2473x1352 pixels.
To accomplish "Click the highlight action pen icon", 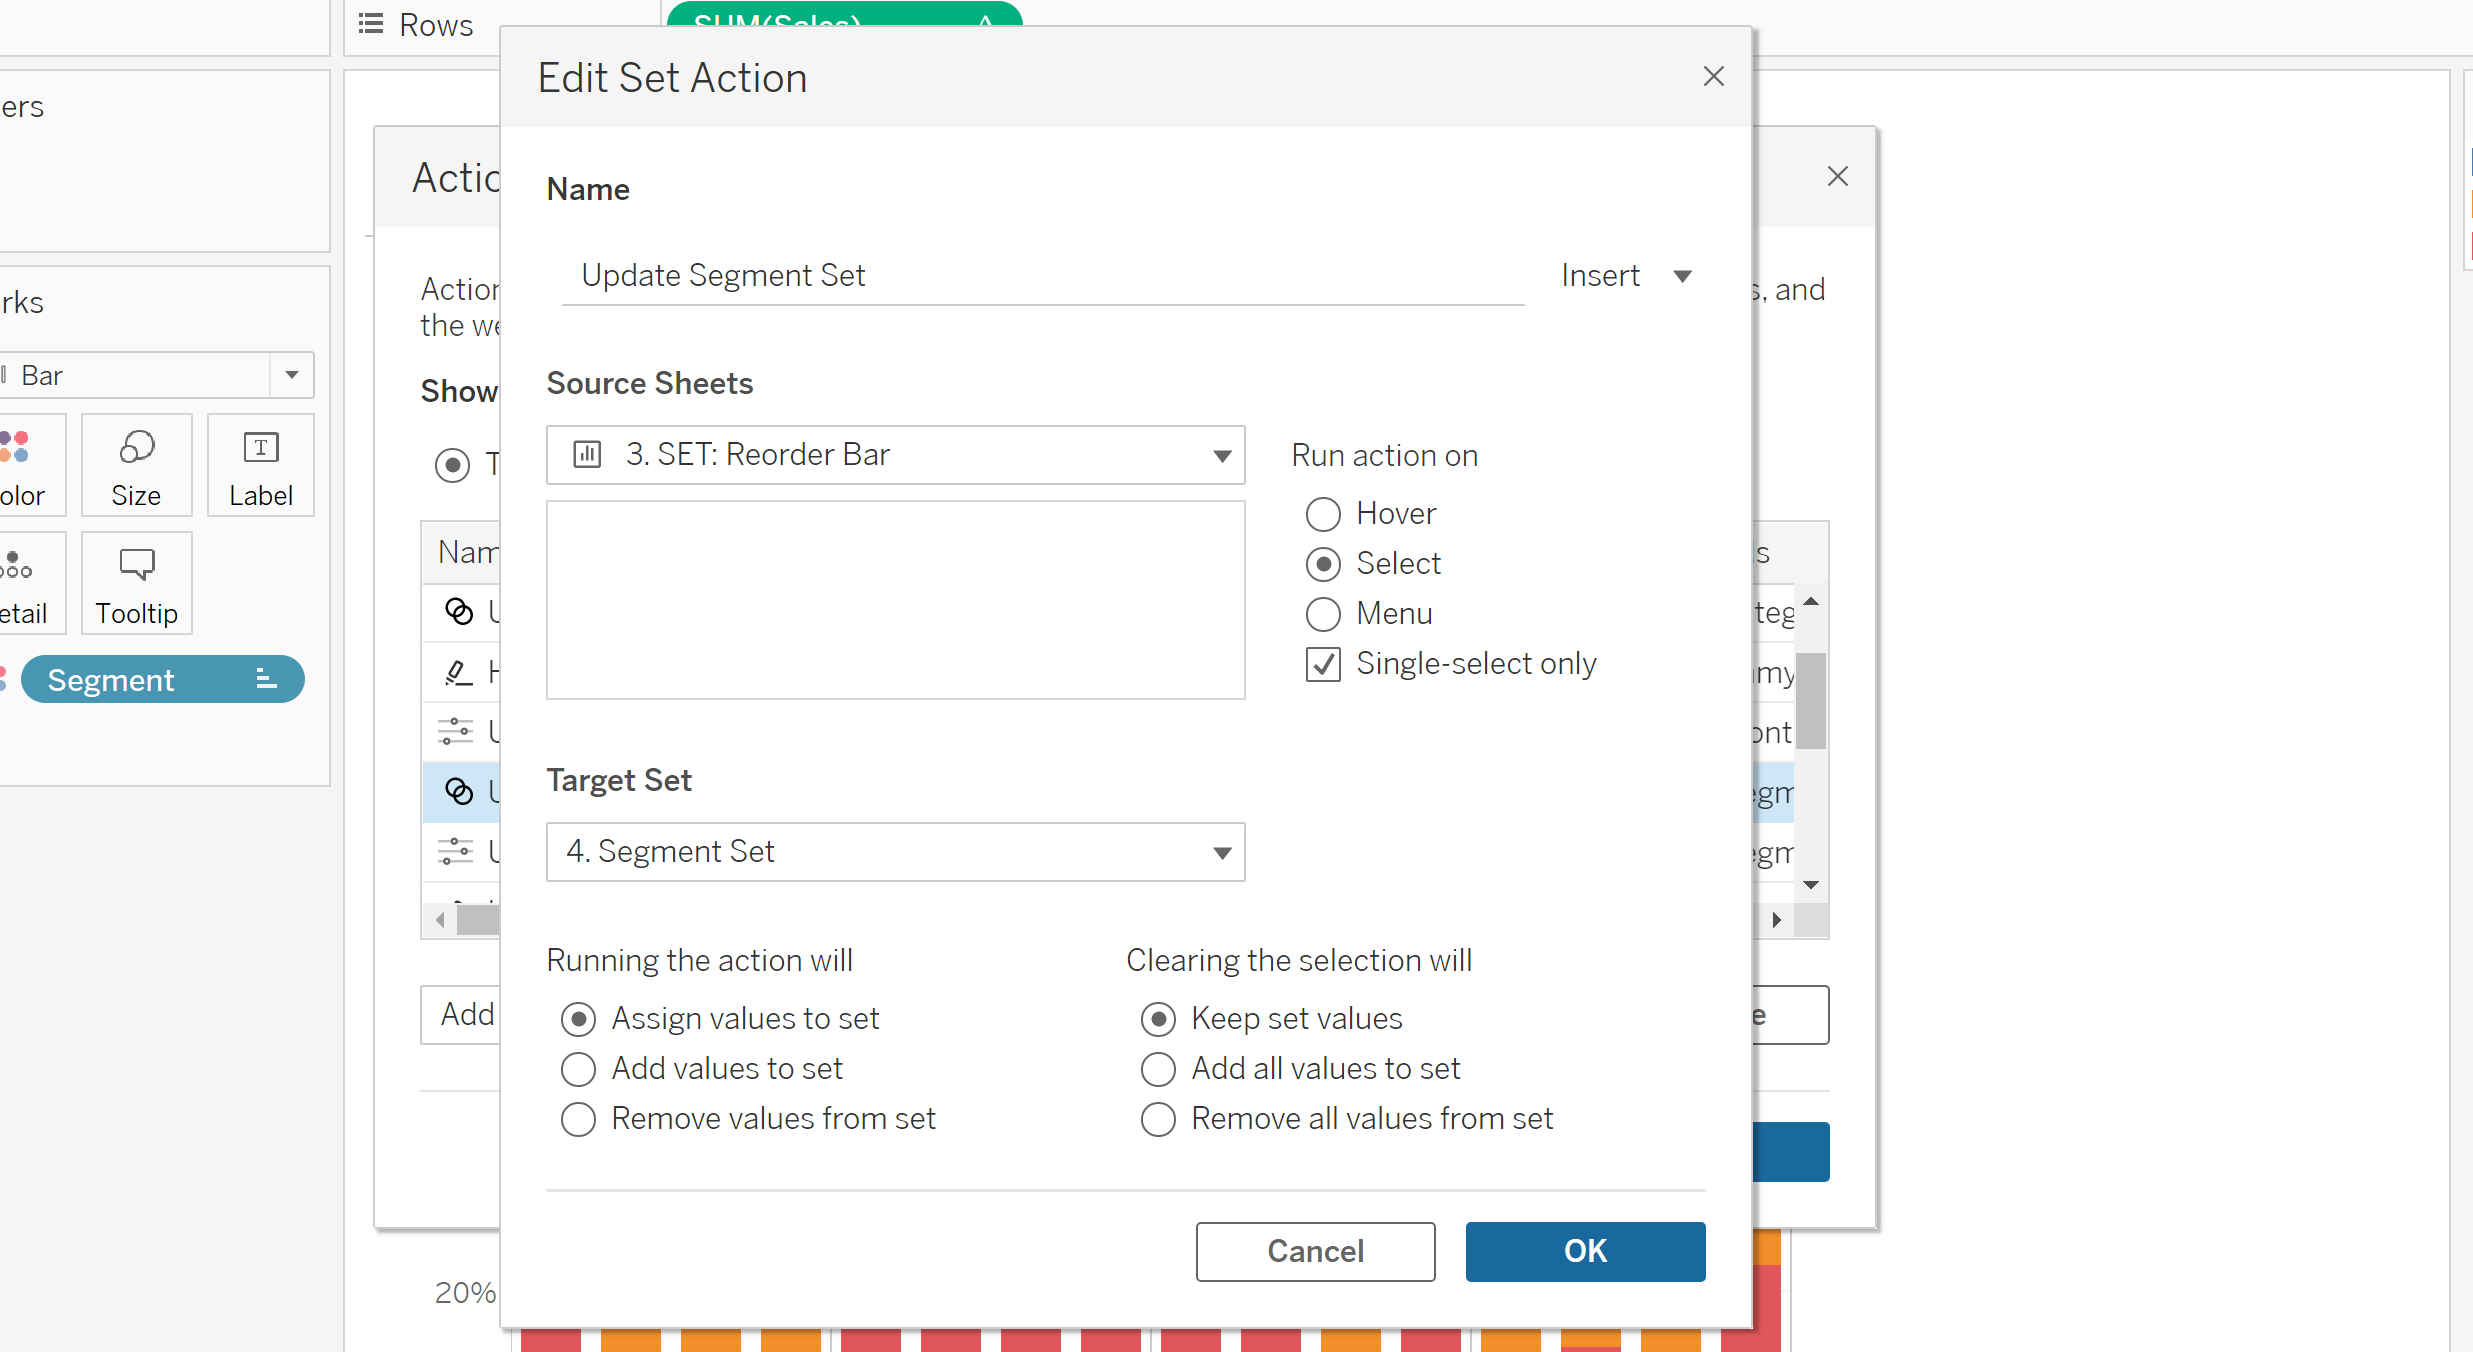I will (x=458, y=672).
